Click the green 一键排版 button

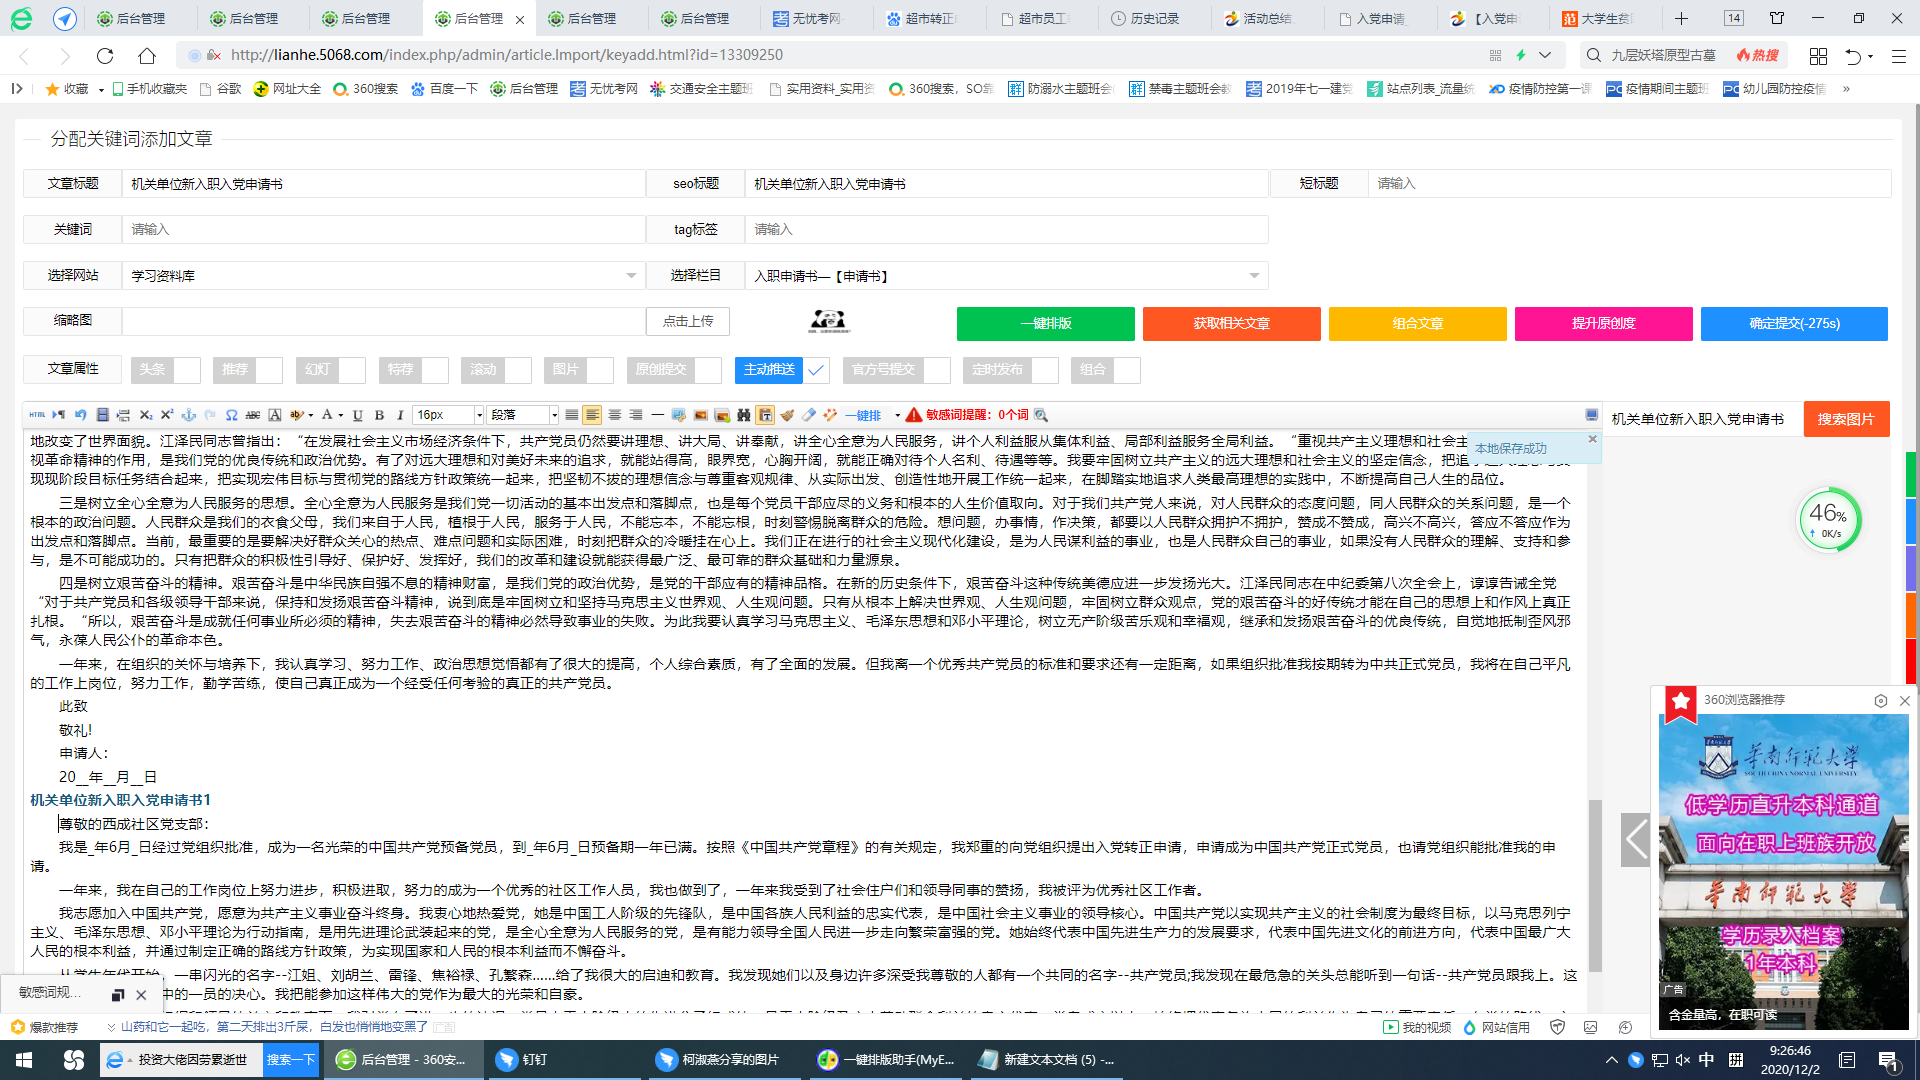(x=1046, y=323)
